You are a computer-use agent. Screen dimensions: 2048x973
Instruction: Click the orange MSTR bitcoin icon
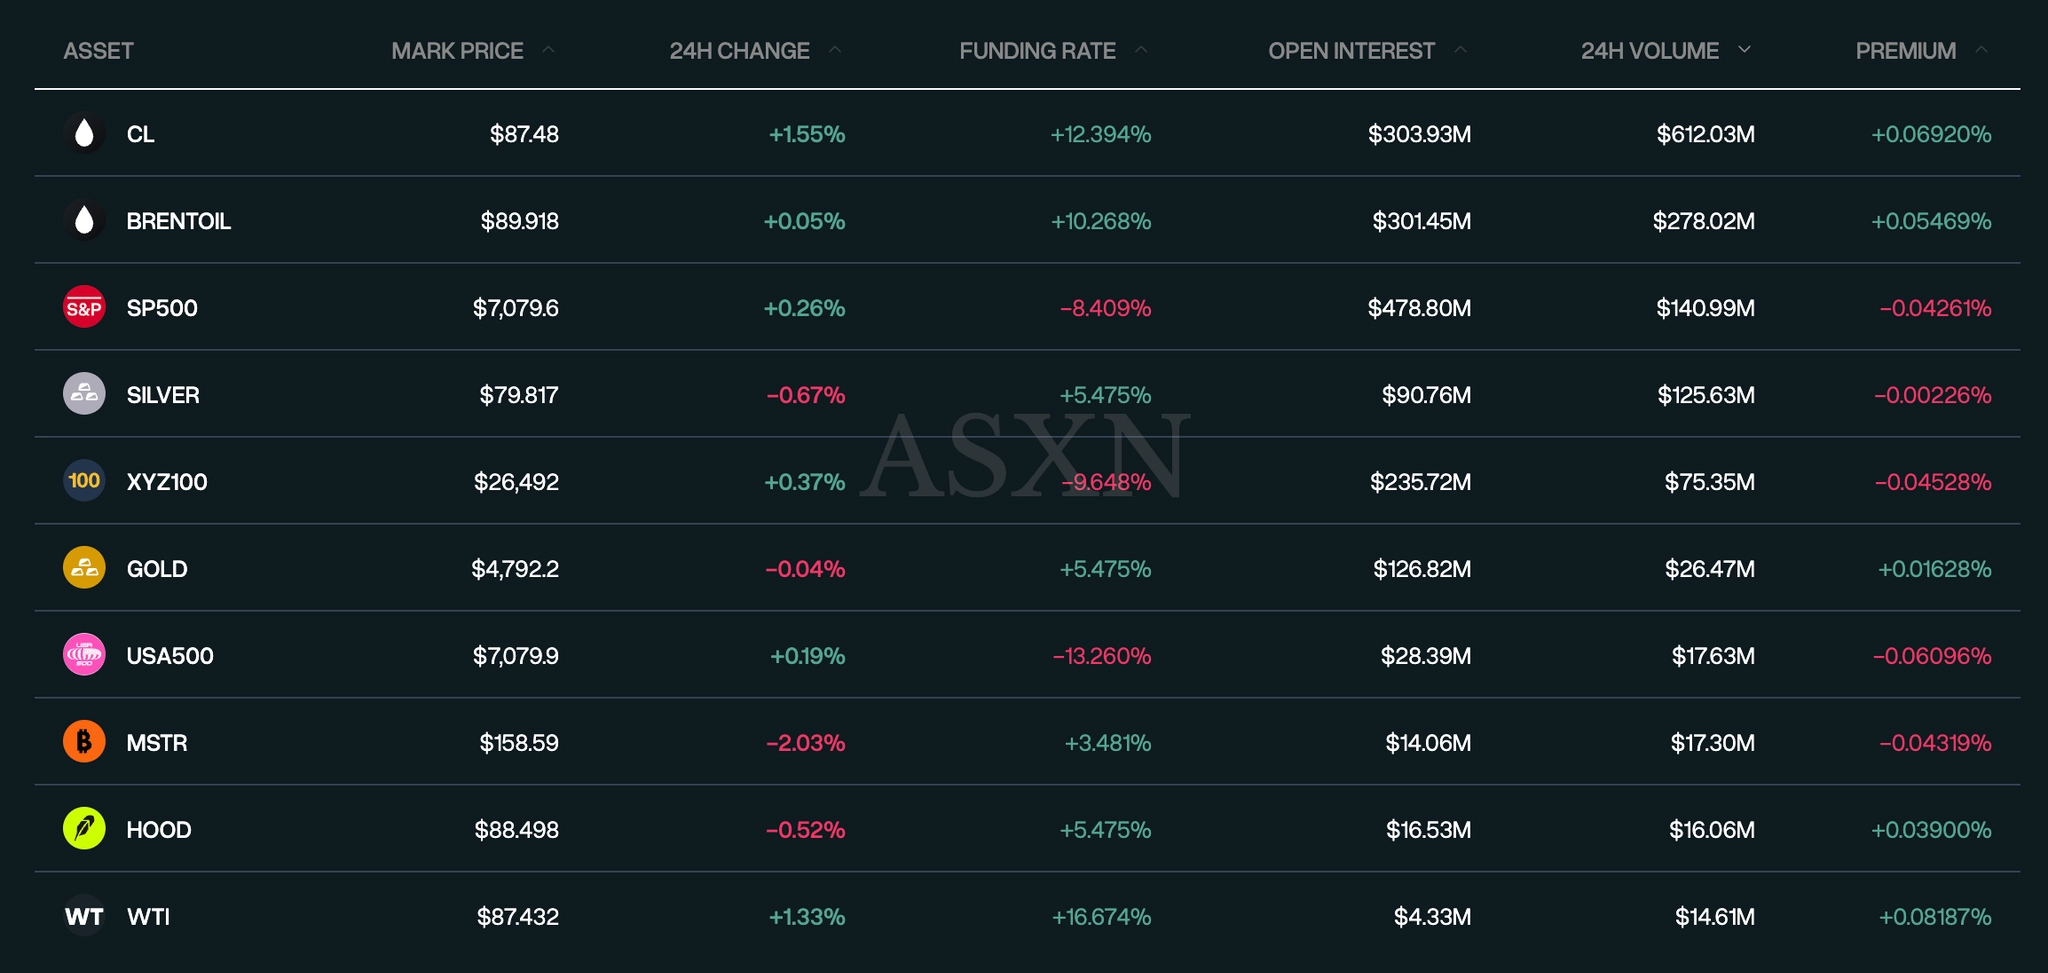click(84, 742)
